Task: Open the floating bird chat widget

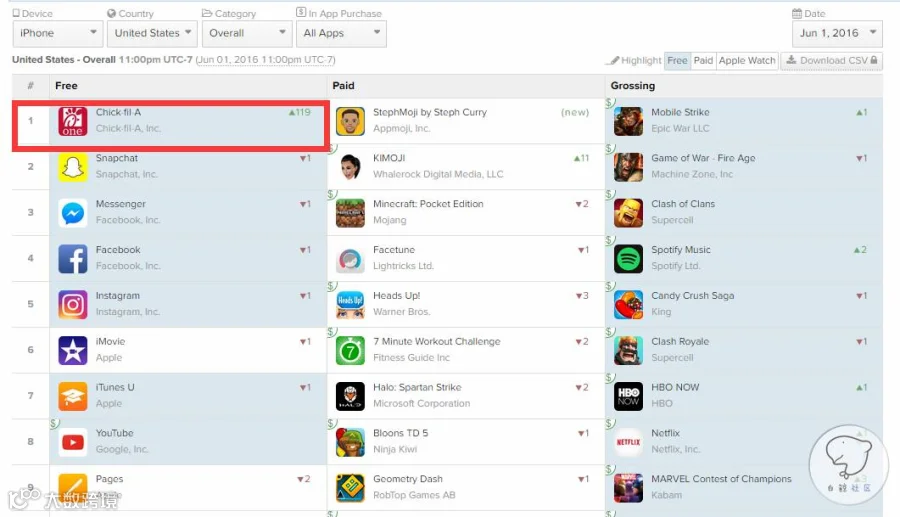Action: (x=848, y=464)
